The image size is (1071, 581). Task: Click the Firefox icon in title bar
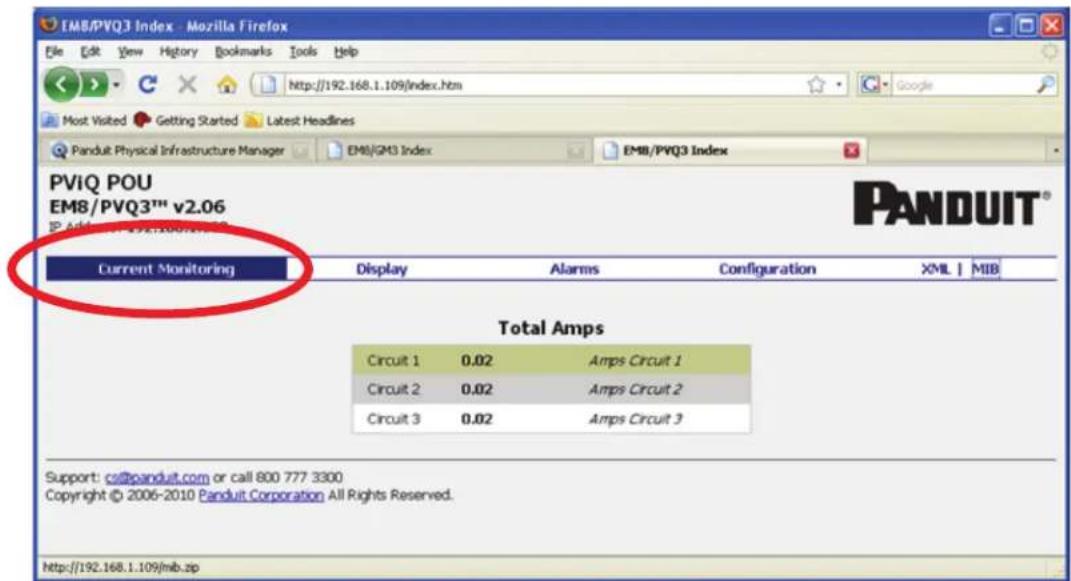point(49,25)
